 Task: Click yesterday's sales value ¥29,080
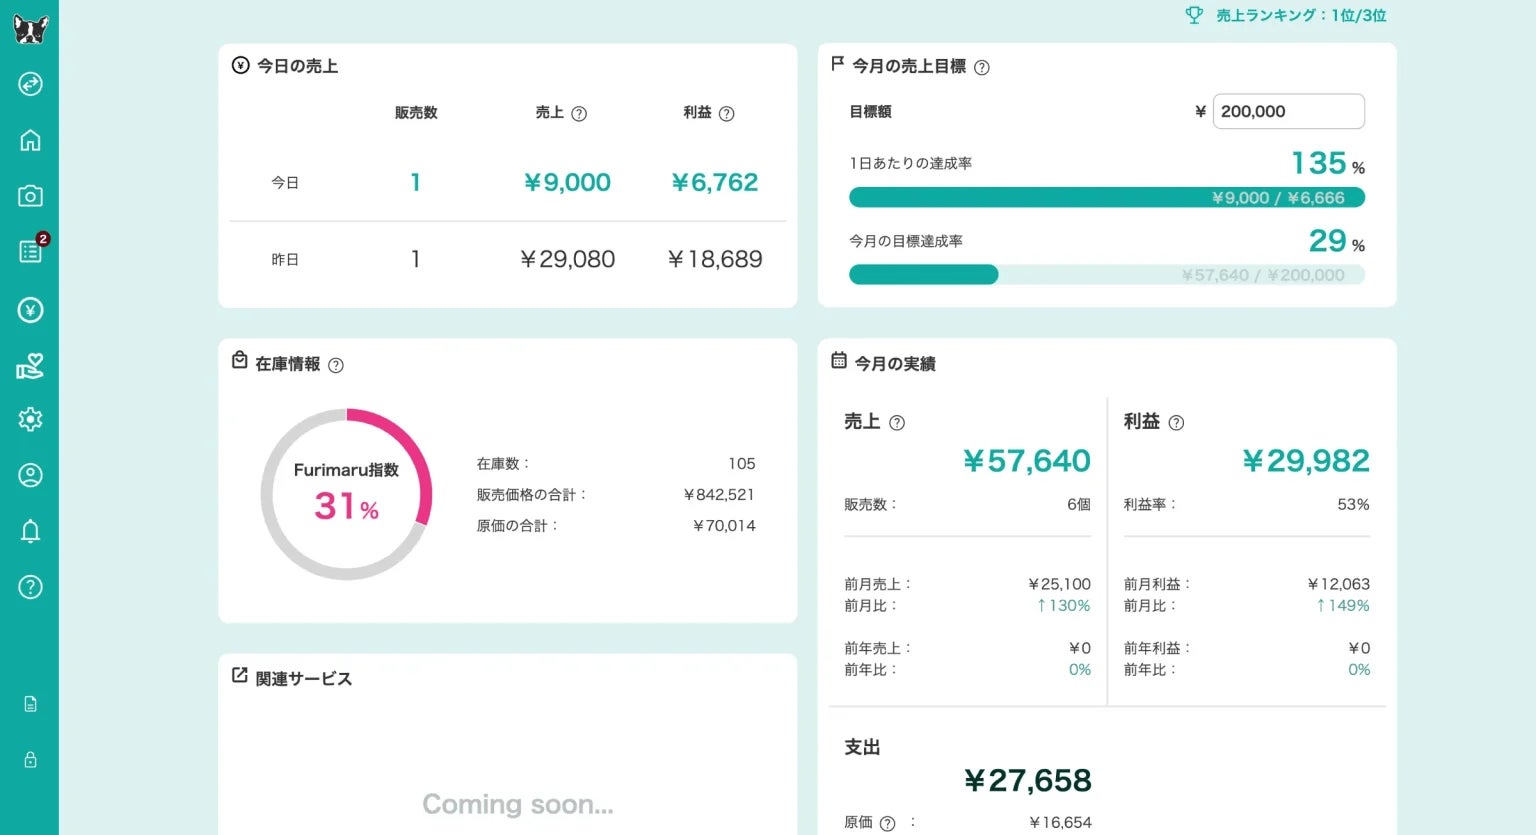pyautogui.click(x=567, y=259)
